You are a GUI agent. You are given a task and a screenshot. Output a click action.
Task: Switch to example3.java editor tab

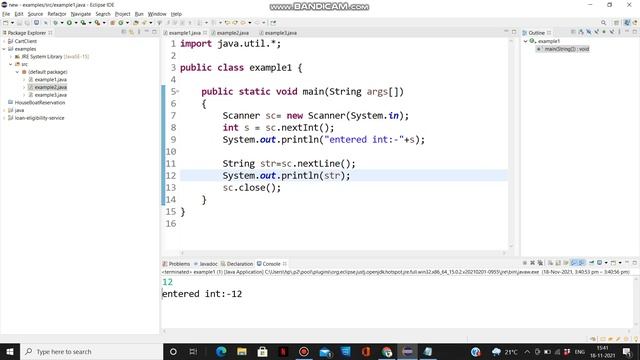[281, 33]
